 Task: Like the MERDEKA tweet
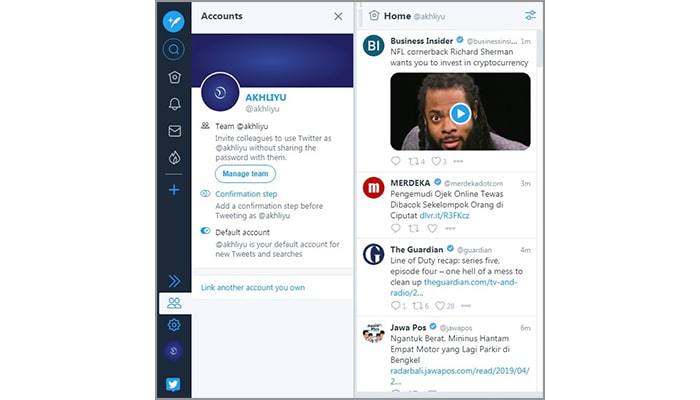[432, 229]
